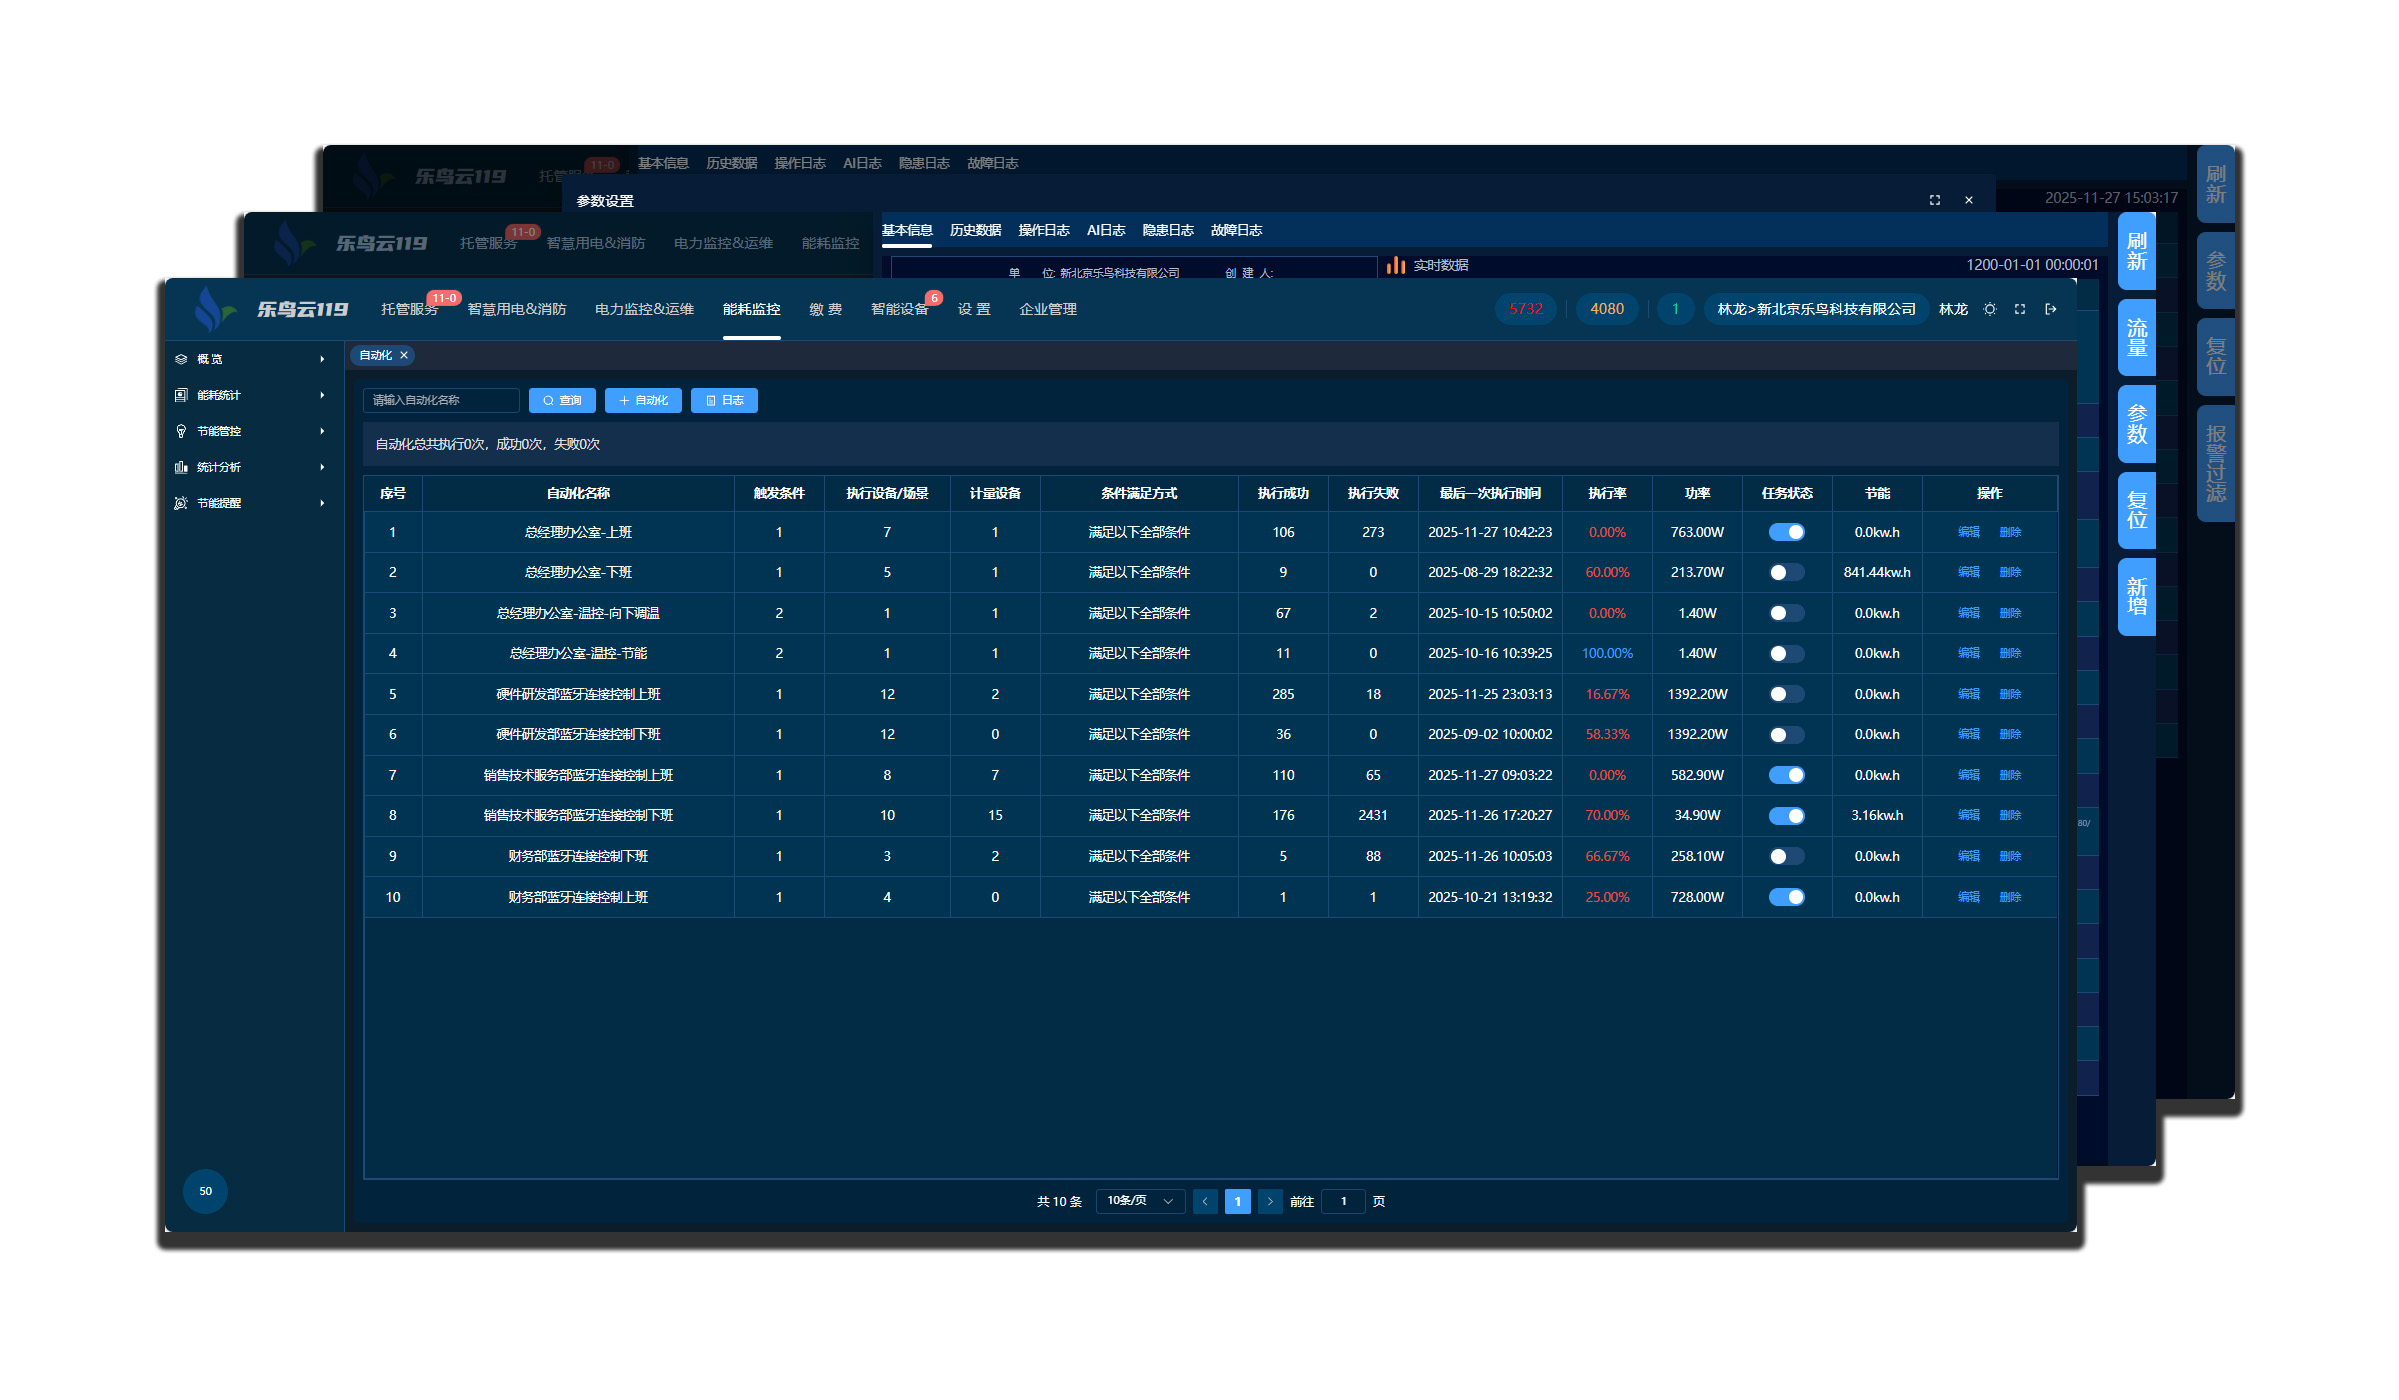
Task: Click the 能耗统计 report icon in sidebar
Action: pyautogui.click(x=181, y=395)
